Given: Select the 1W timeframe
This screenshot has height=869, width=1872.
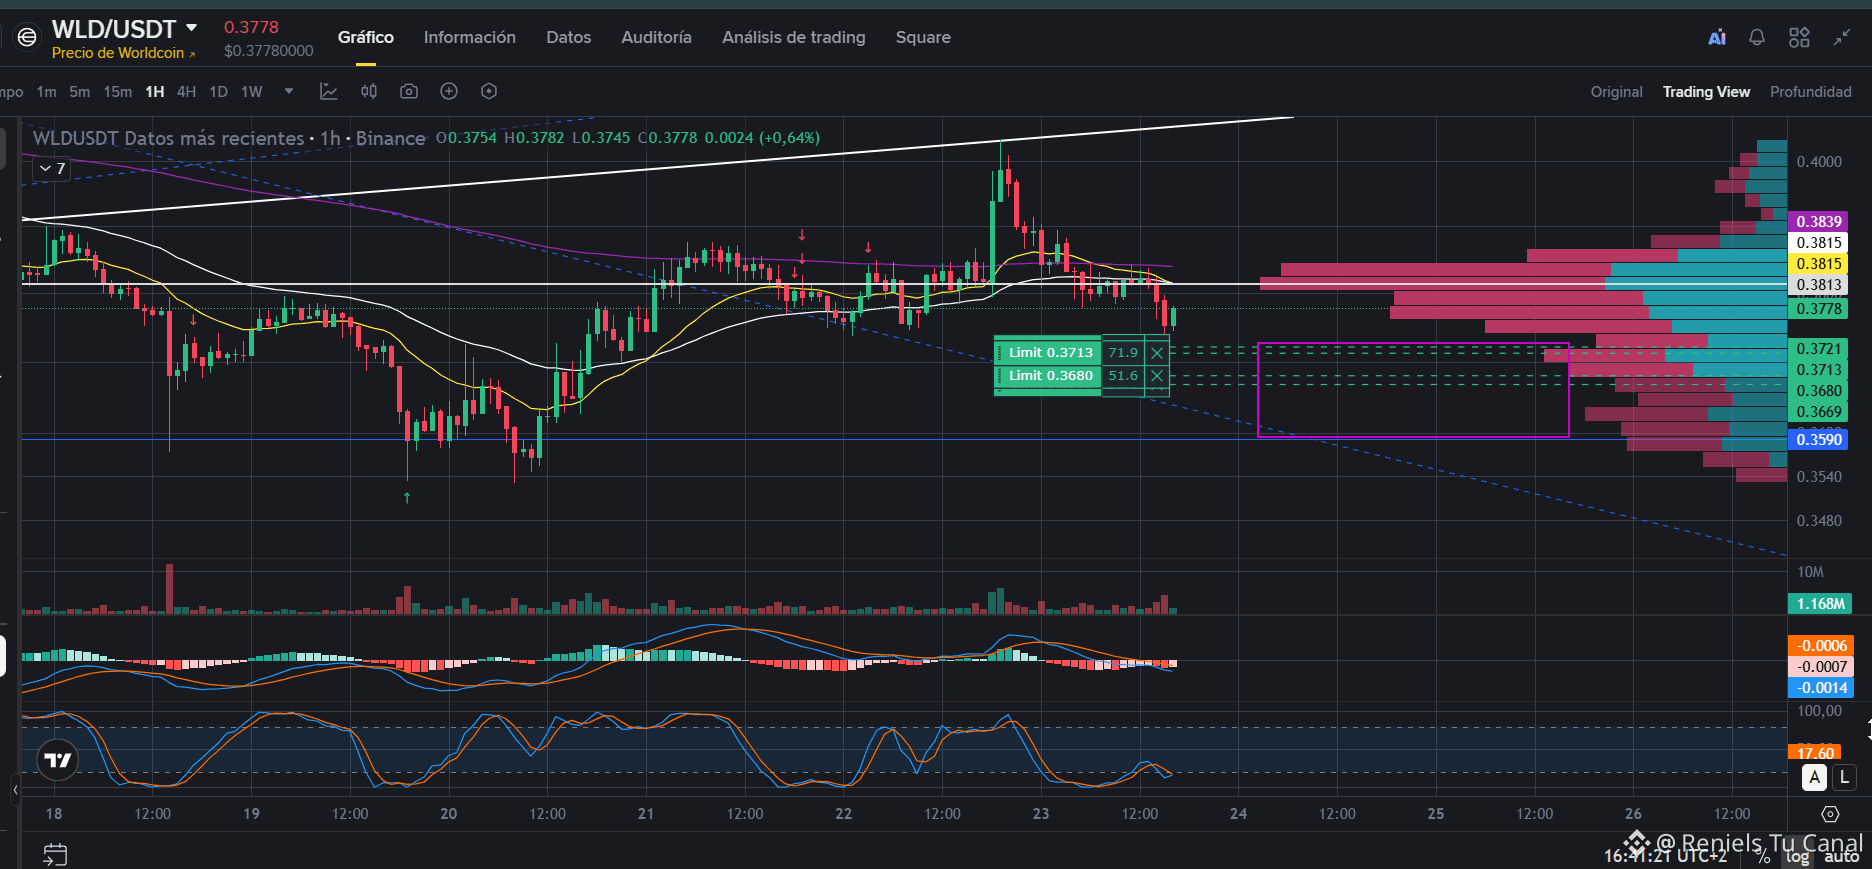Looking at the screenshot, I should tap(251, 92).
